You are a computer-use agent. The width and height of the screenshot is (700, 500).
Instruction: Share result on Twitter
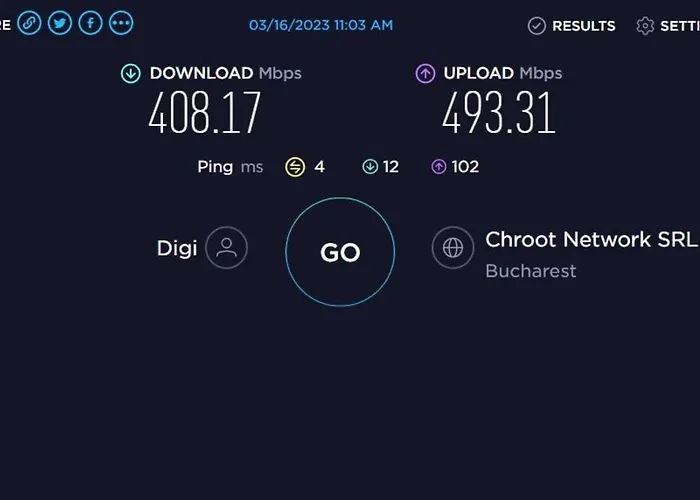pyautogui.click(x=60, y=23)
